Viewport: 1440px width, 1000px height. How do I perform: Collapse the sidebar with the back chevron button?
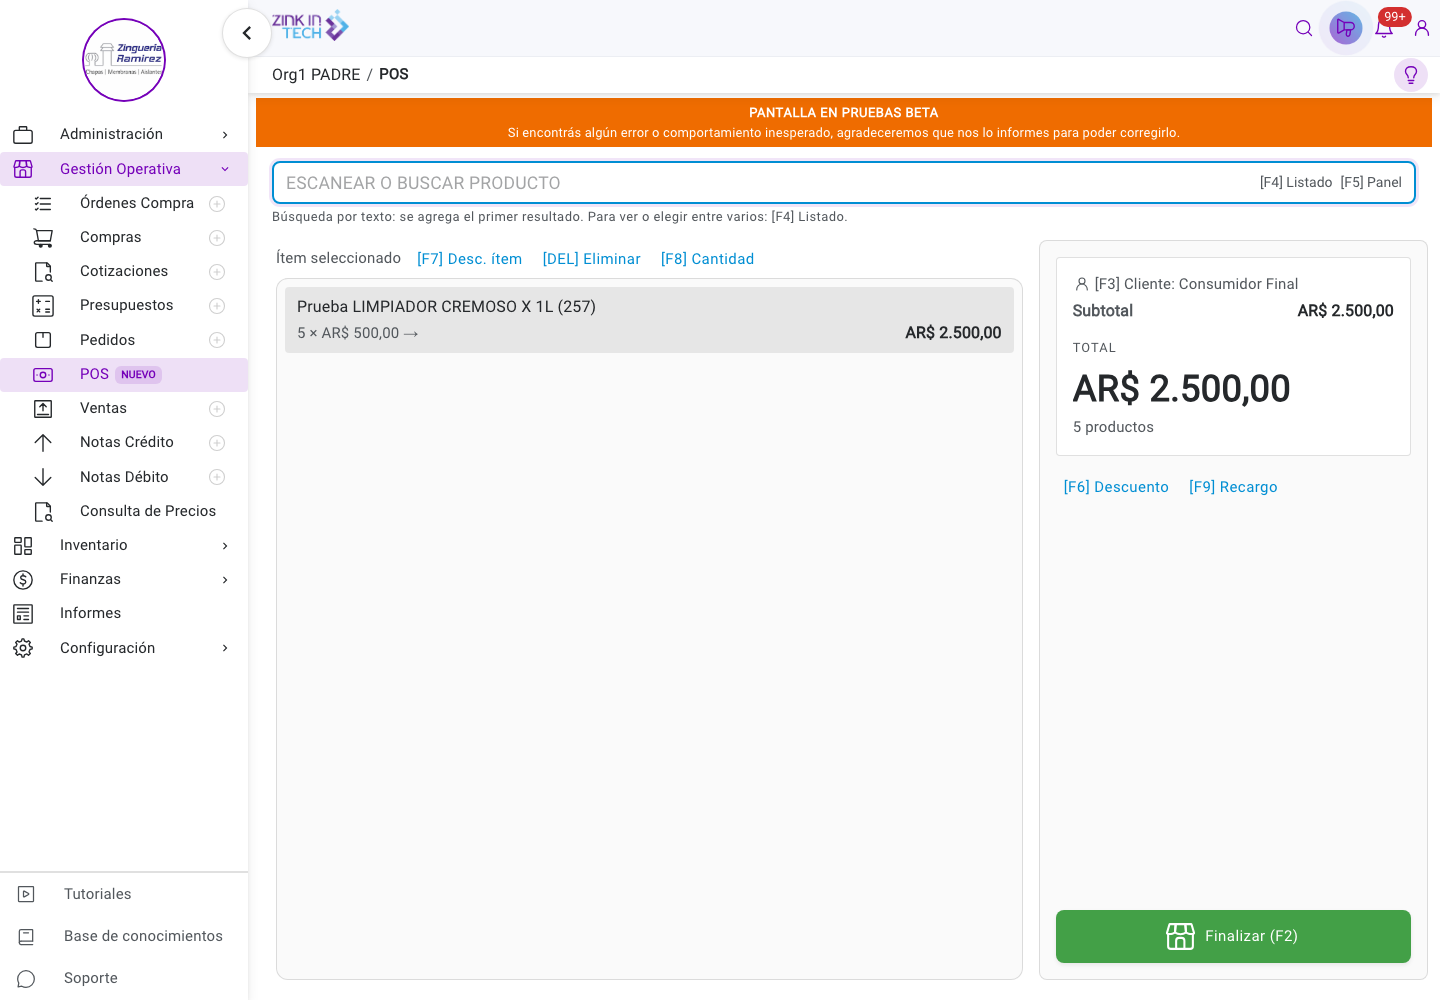pos(247,33)
